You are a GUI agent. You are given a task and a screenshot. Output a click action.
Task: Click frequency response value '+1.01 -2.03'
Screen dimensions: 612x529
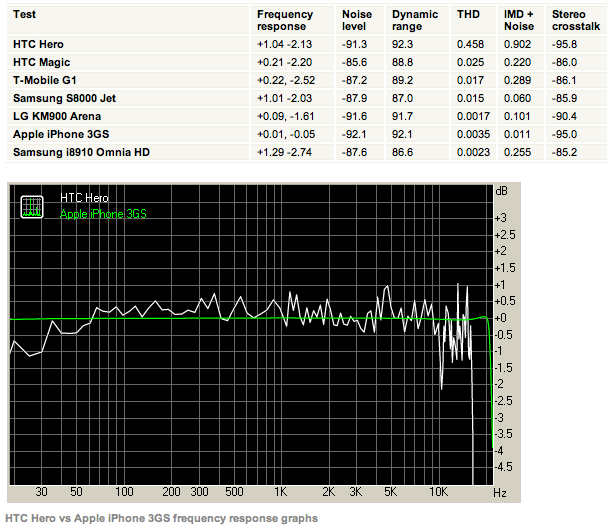coord(285,98)
